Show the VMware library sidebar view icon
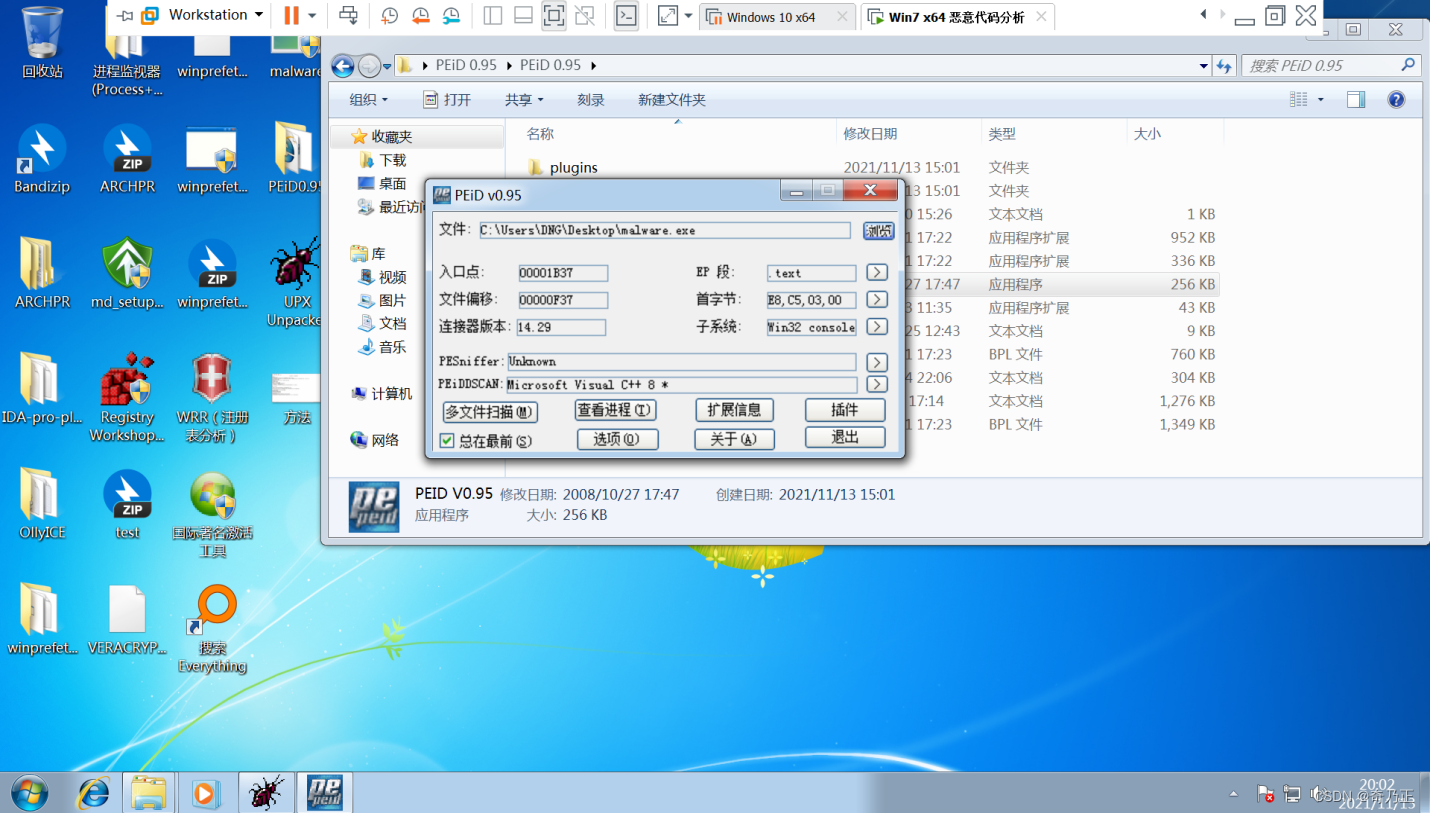1430x813 pixels. tap(492, 15)
